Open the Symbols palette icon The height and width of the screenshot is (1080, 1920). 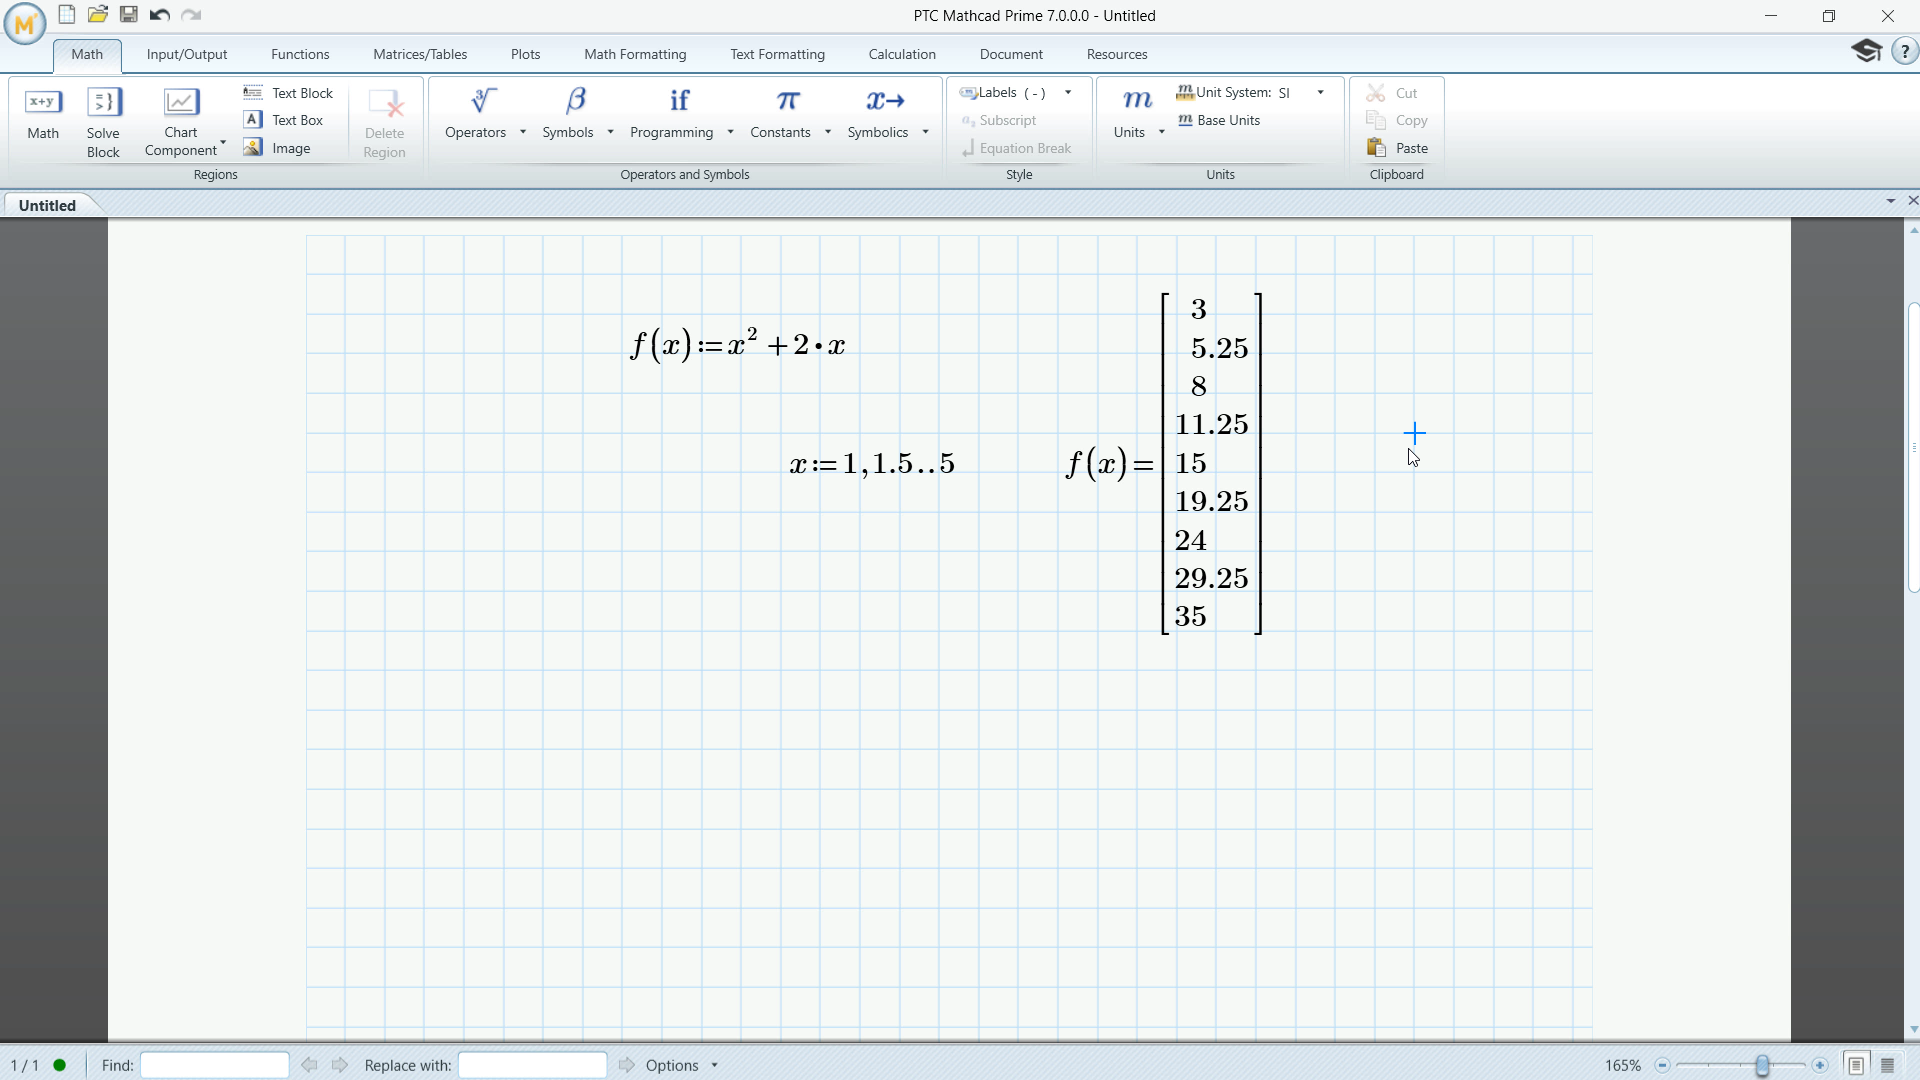[575, 101]
